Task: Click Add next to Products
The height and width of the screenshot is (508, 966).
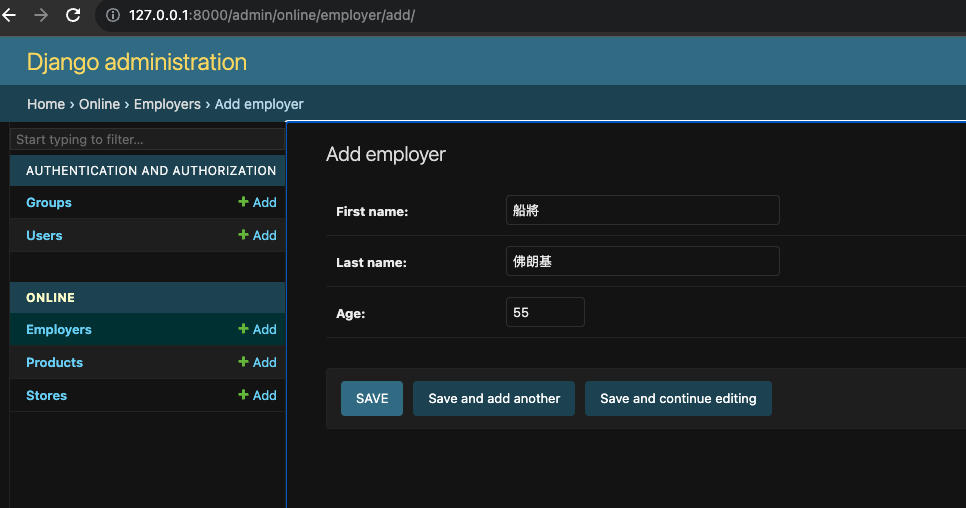Action: tap(257, 362)
